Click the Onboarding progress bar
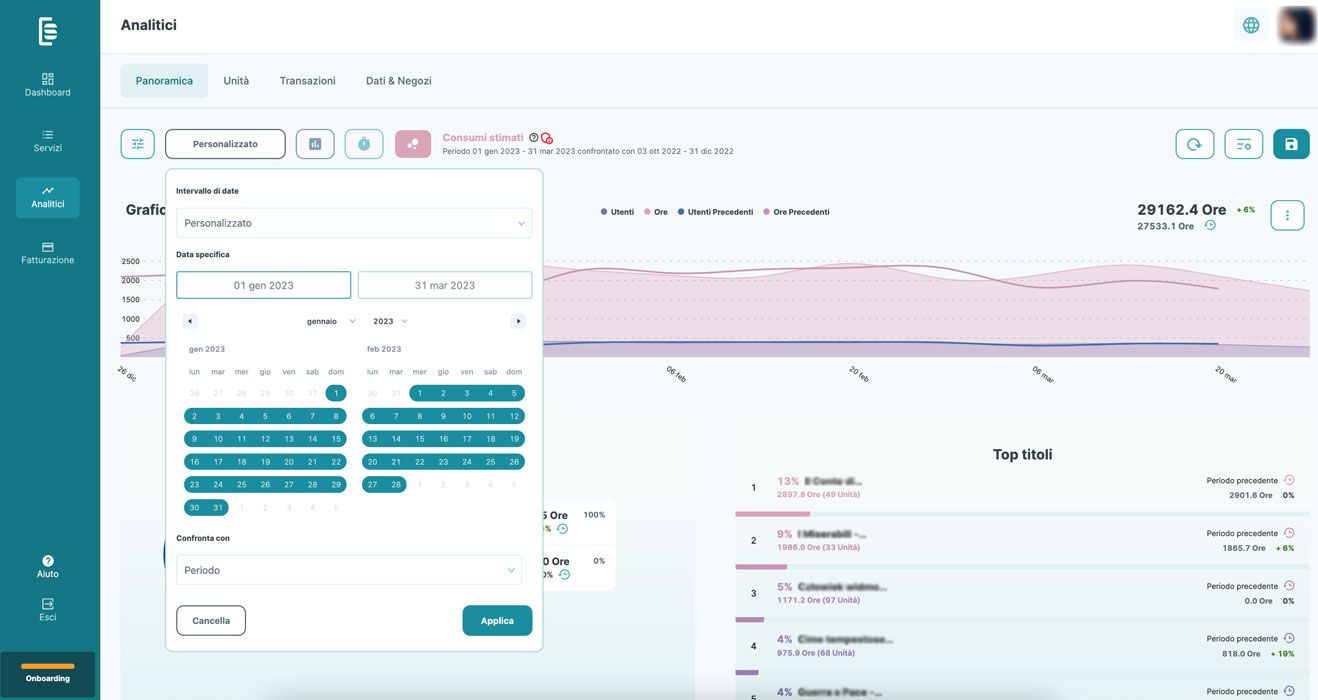The height and width of the screenshot is (700, 1318). (48, 666)
